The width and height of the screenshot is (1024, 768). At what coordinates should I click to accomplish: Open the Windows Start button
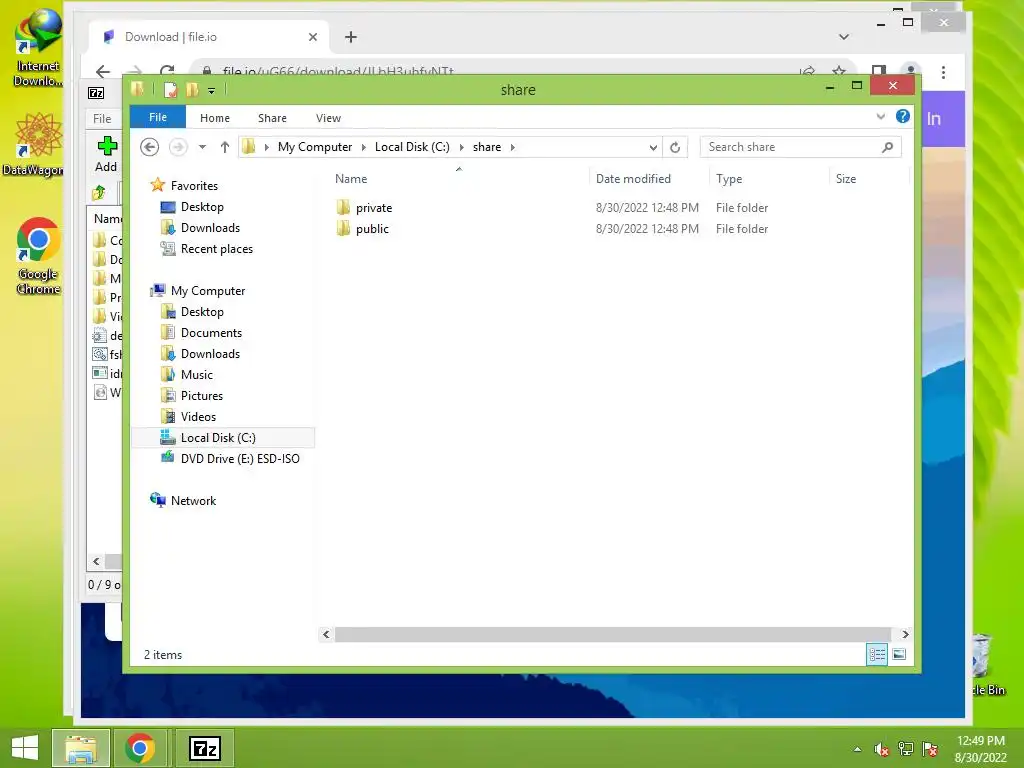tap(25, 748)
